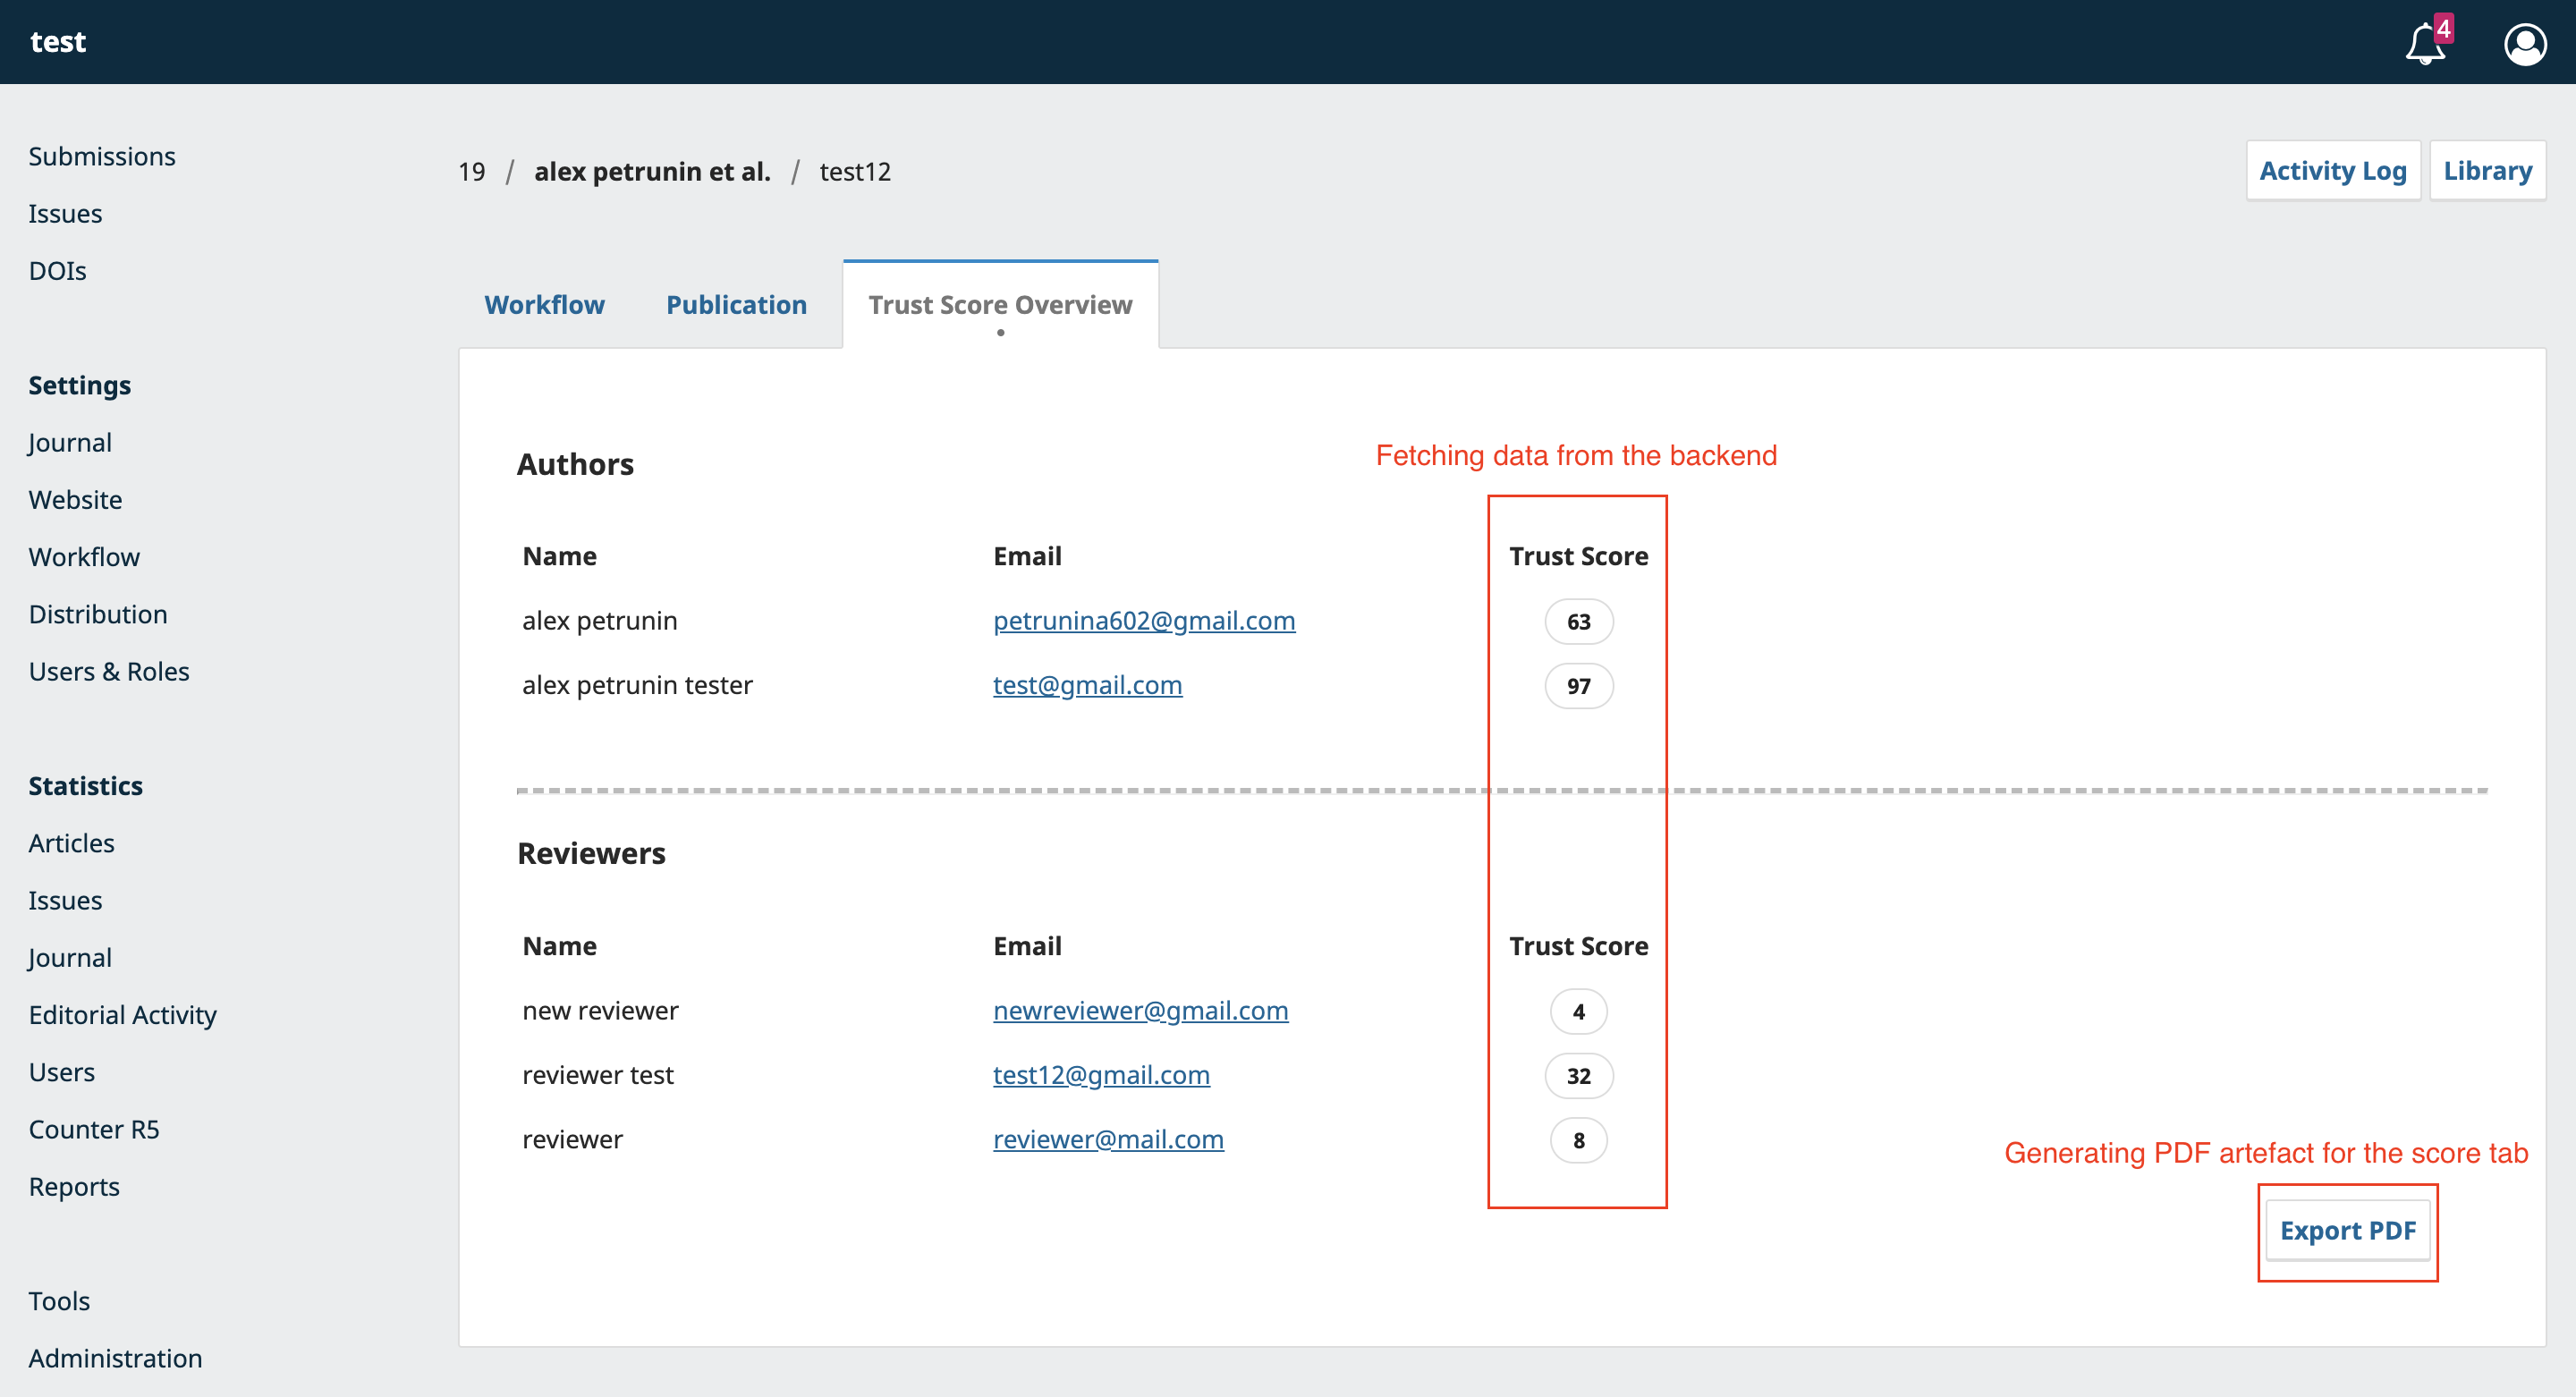The height and width of the screenshot is (1397, 2576).
Task: Click the trust score badge showing 97
Action: pos(1578,686)
